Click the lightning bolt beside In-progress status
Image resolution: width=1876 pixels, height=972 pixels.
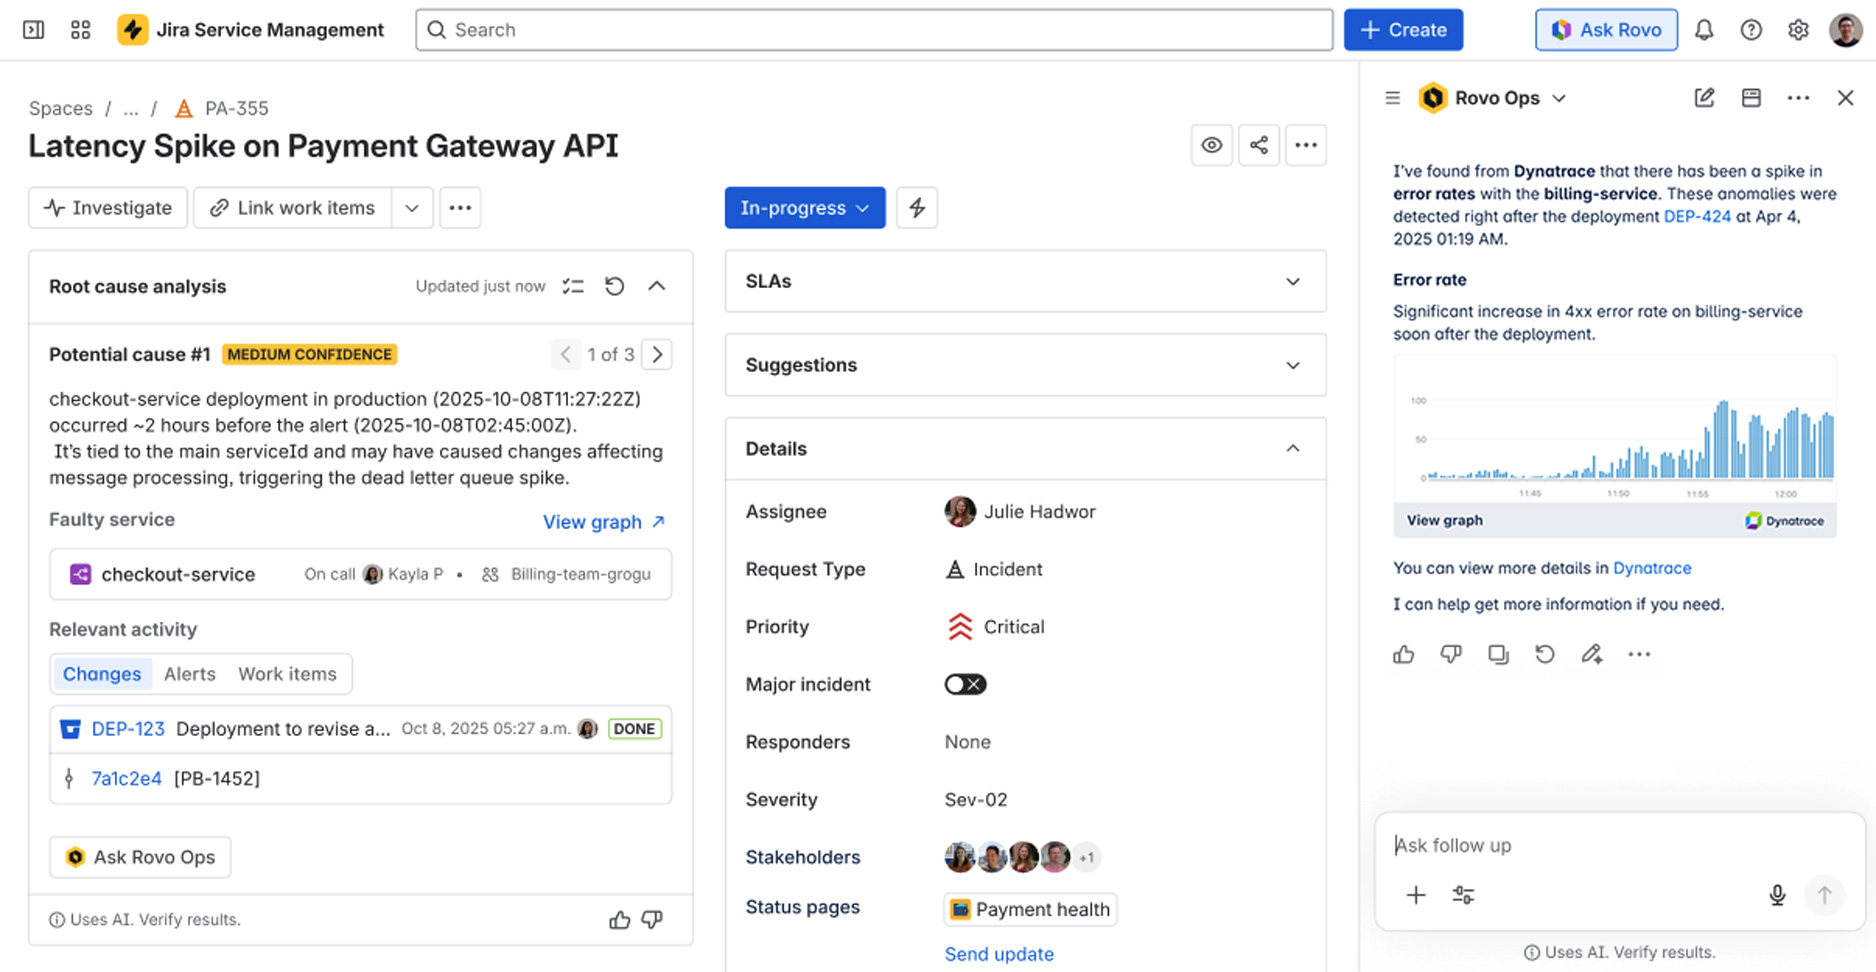(x=917, y=208)
